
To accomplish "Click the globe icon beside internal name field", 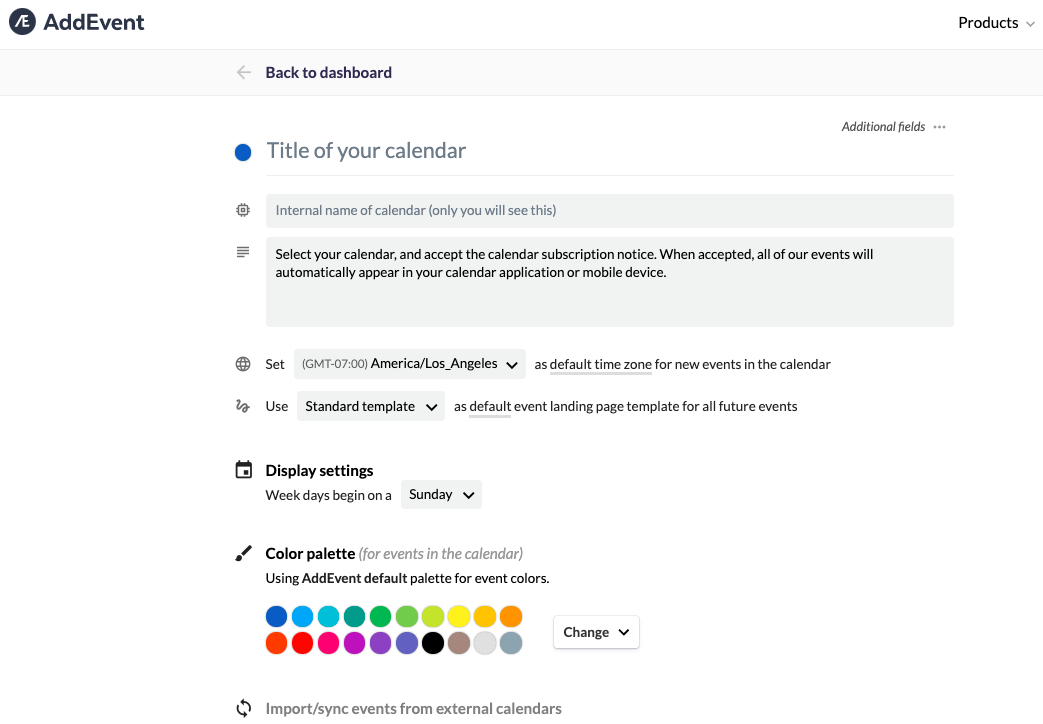I will 242,210.
